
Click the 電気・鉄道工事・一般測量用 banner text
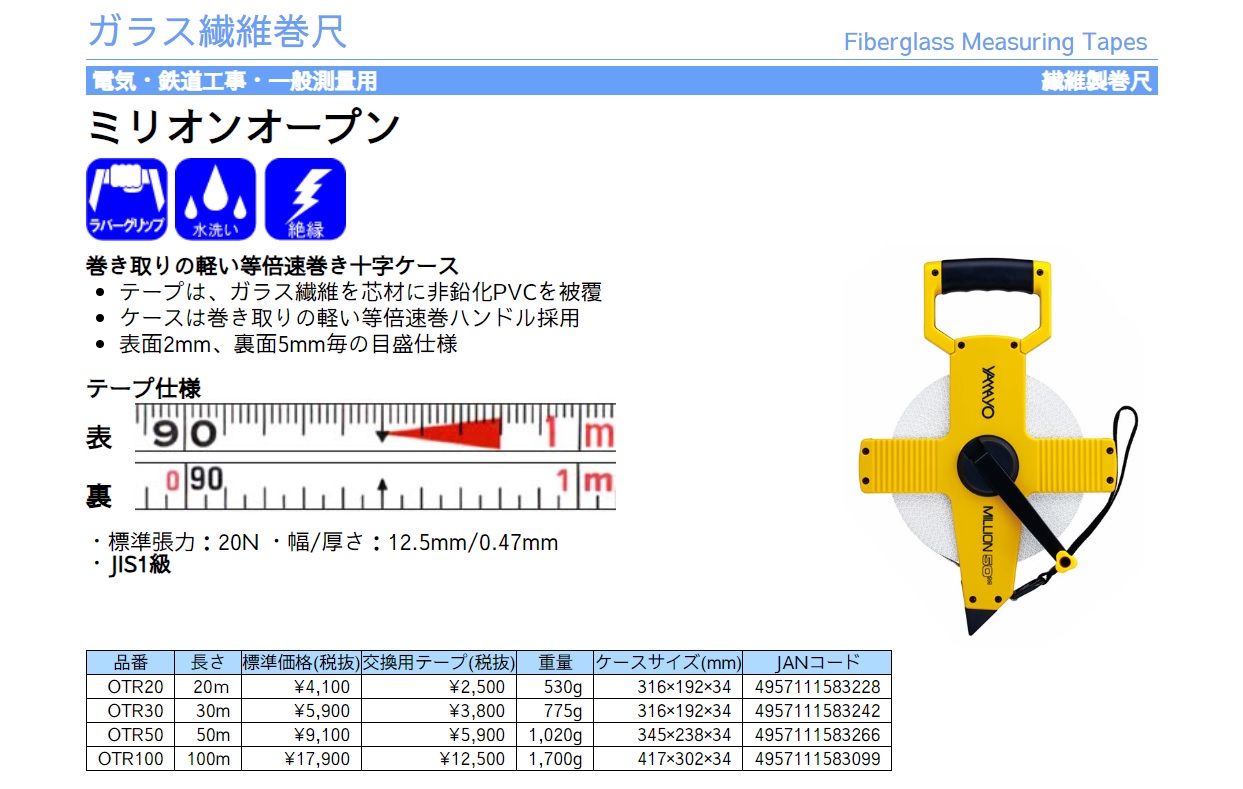(x=234, y=82)
